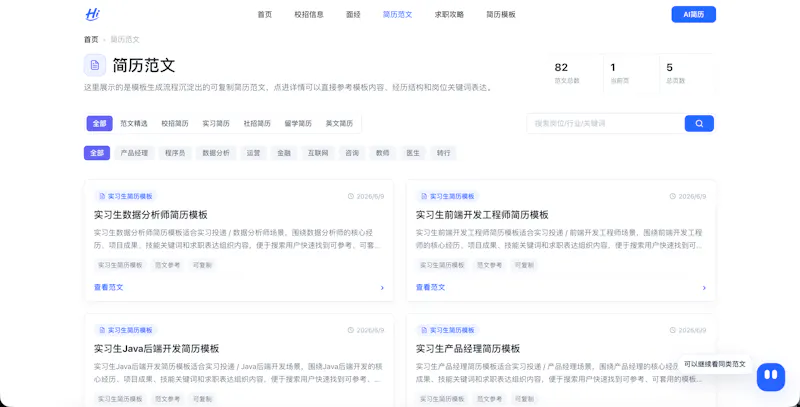Click 实习生简历模板 badge on 产品经理 card
The width and height of the screenshot is (800, 407).
tap(448, 330)
